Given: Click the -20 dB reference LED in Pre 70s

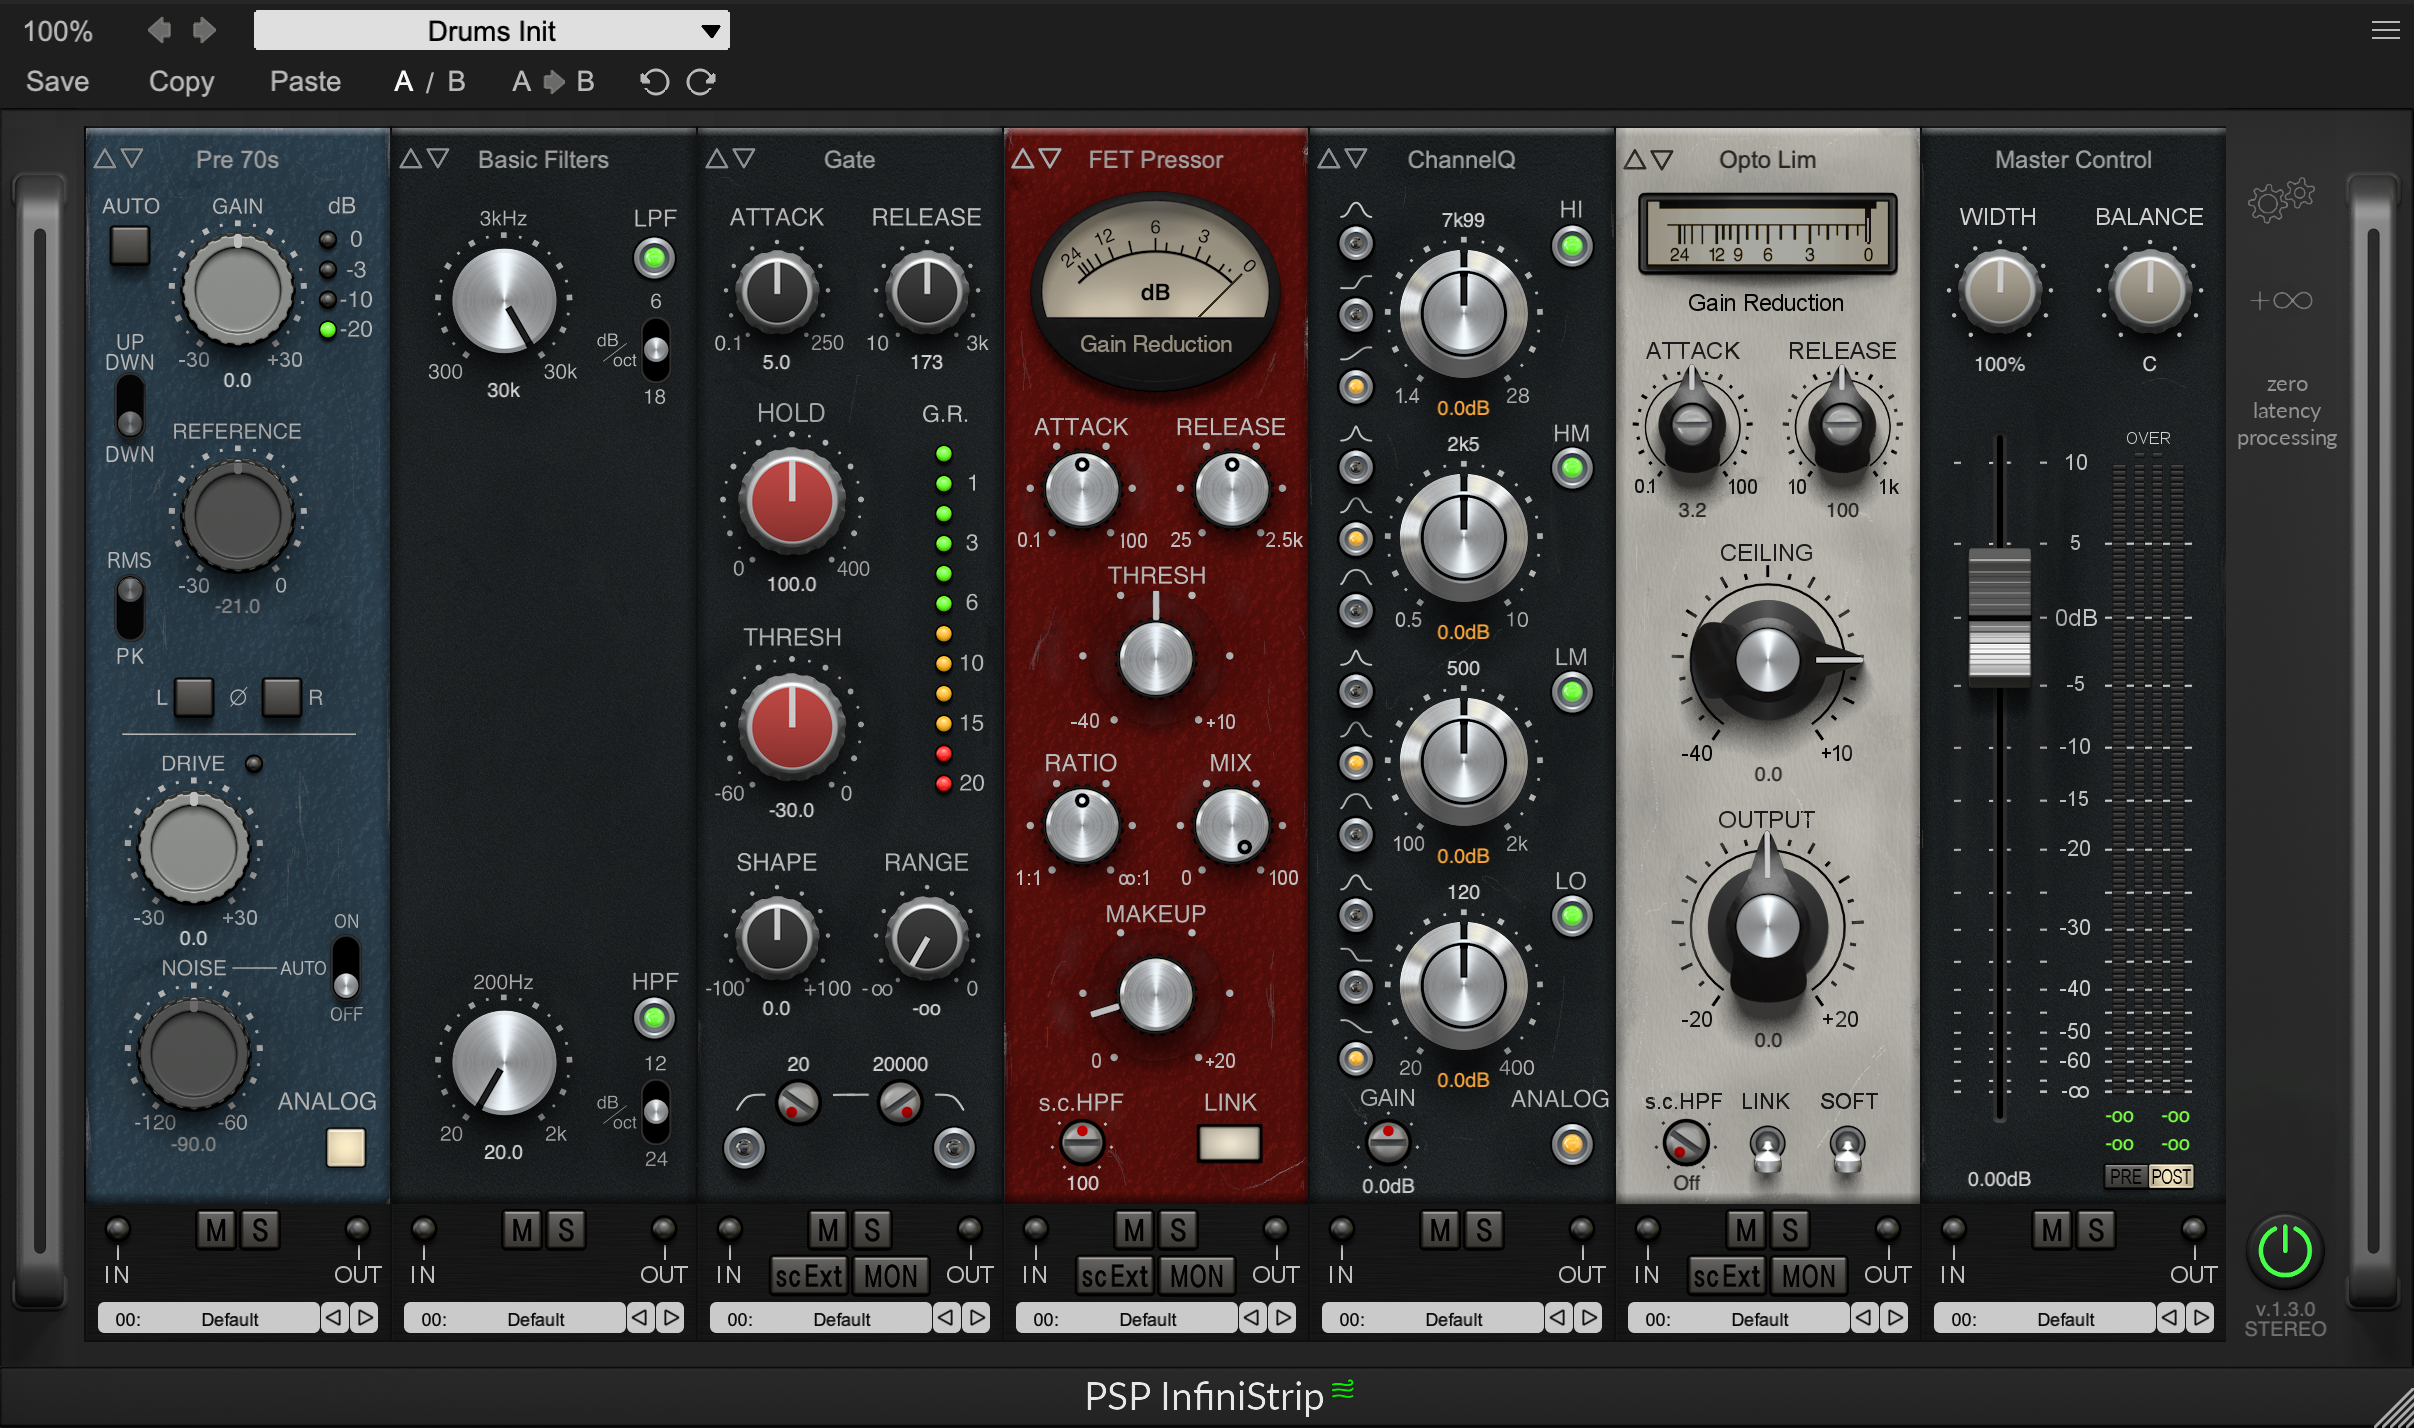Looking at the screenshot, I should pyautogui.click(x=327, y=329).
